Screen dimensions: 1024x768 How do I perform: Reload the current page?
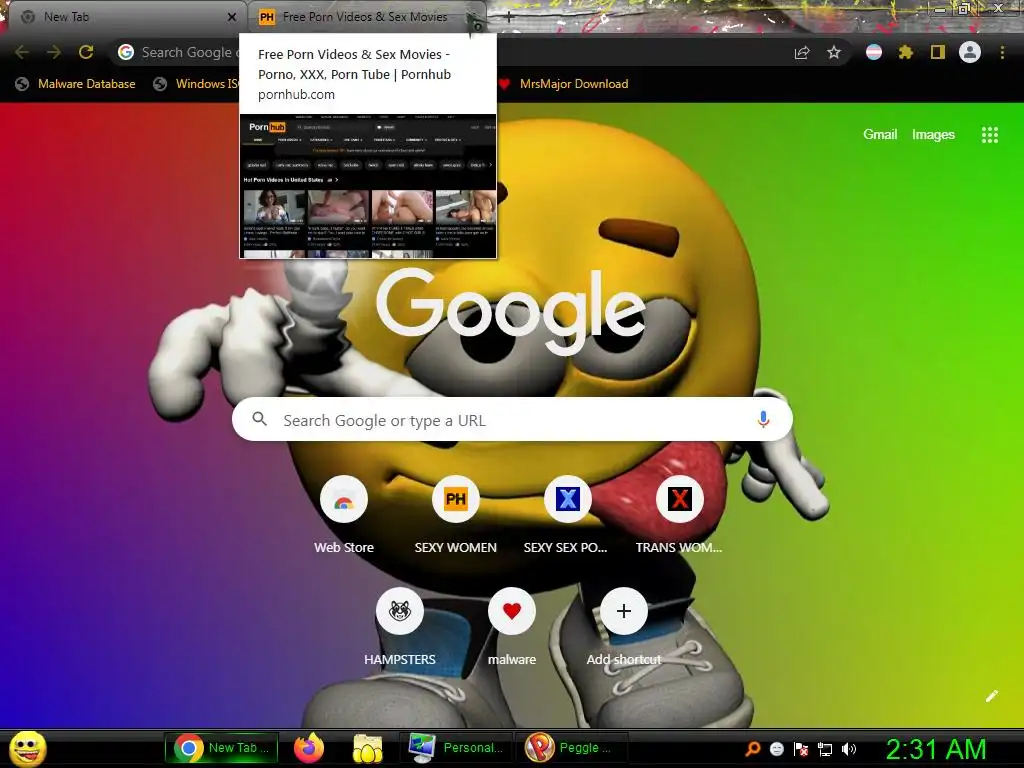pos(86,52)
